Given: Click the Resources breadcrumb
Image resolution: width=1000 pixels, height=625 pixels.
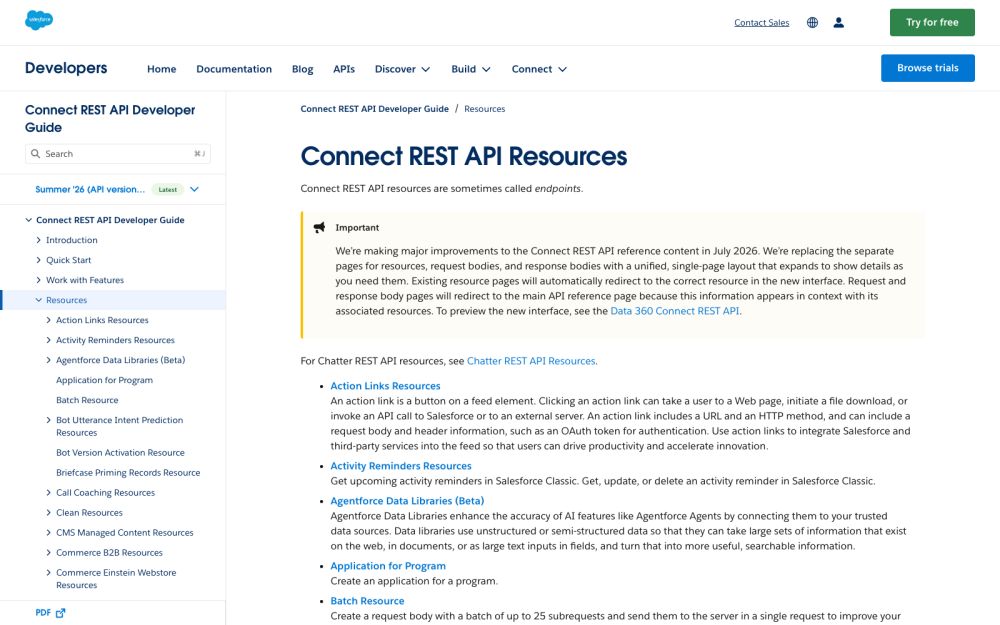Looking at the screenshot, I should 485,109.
